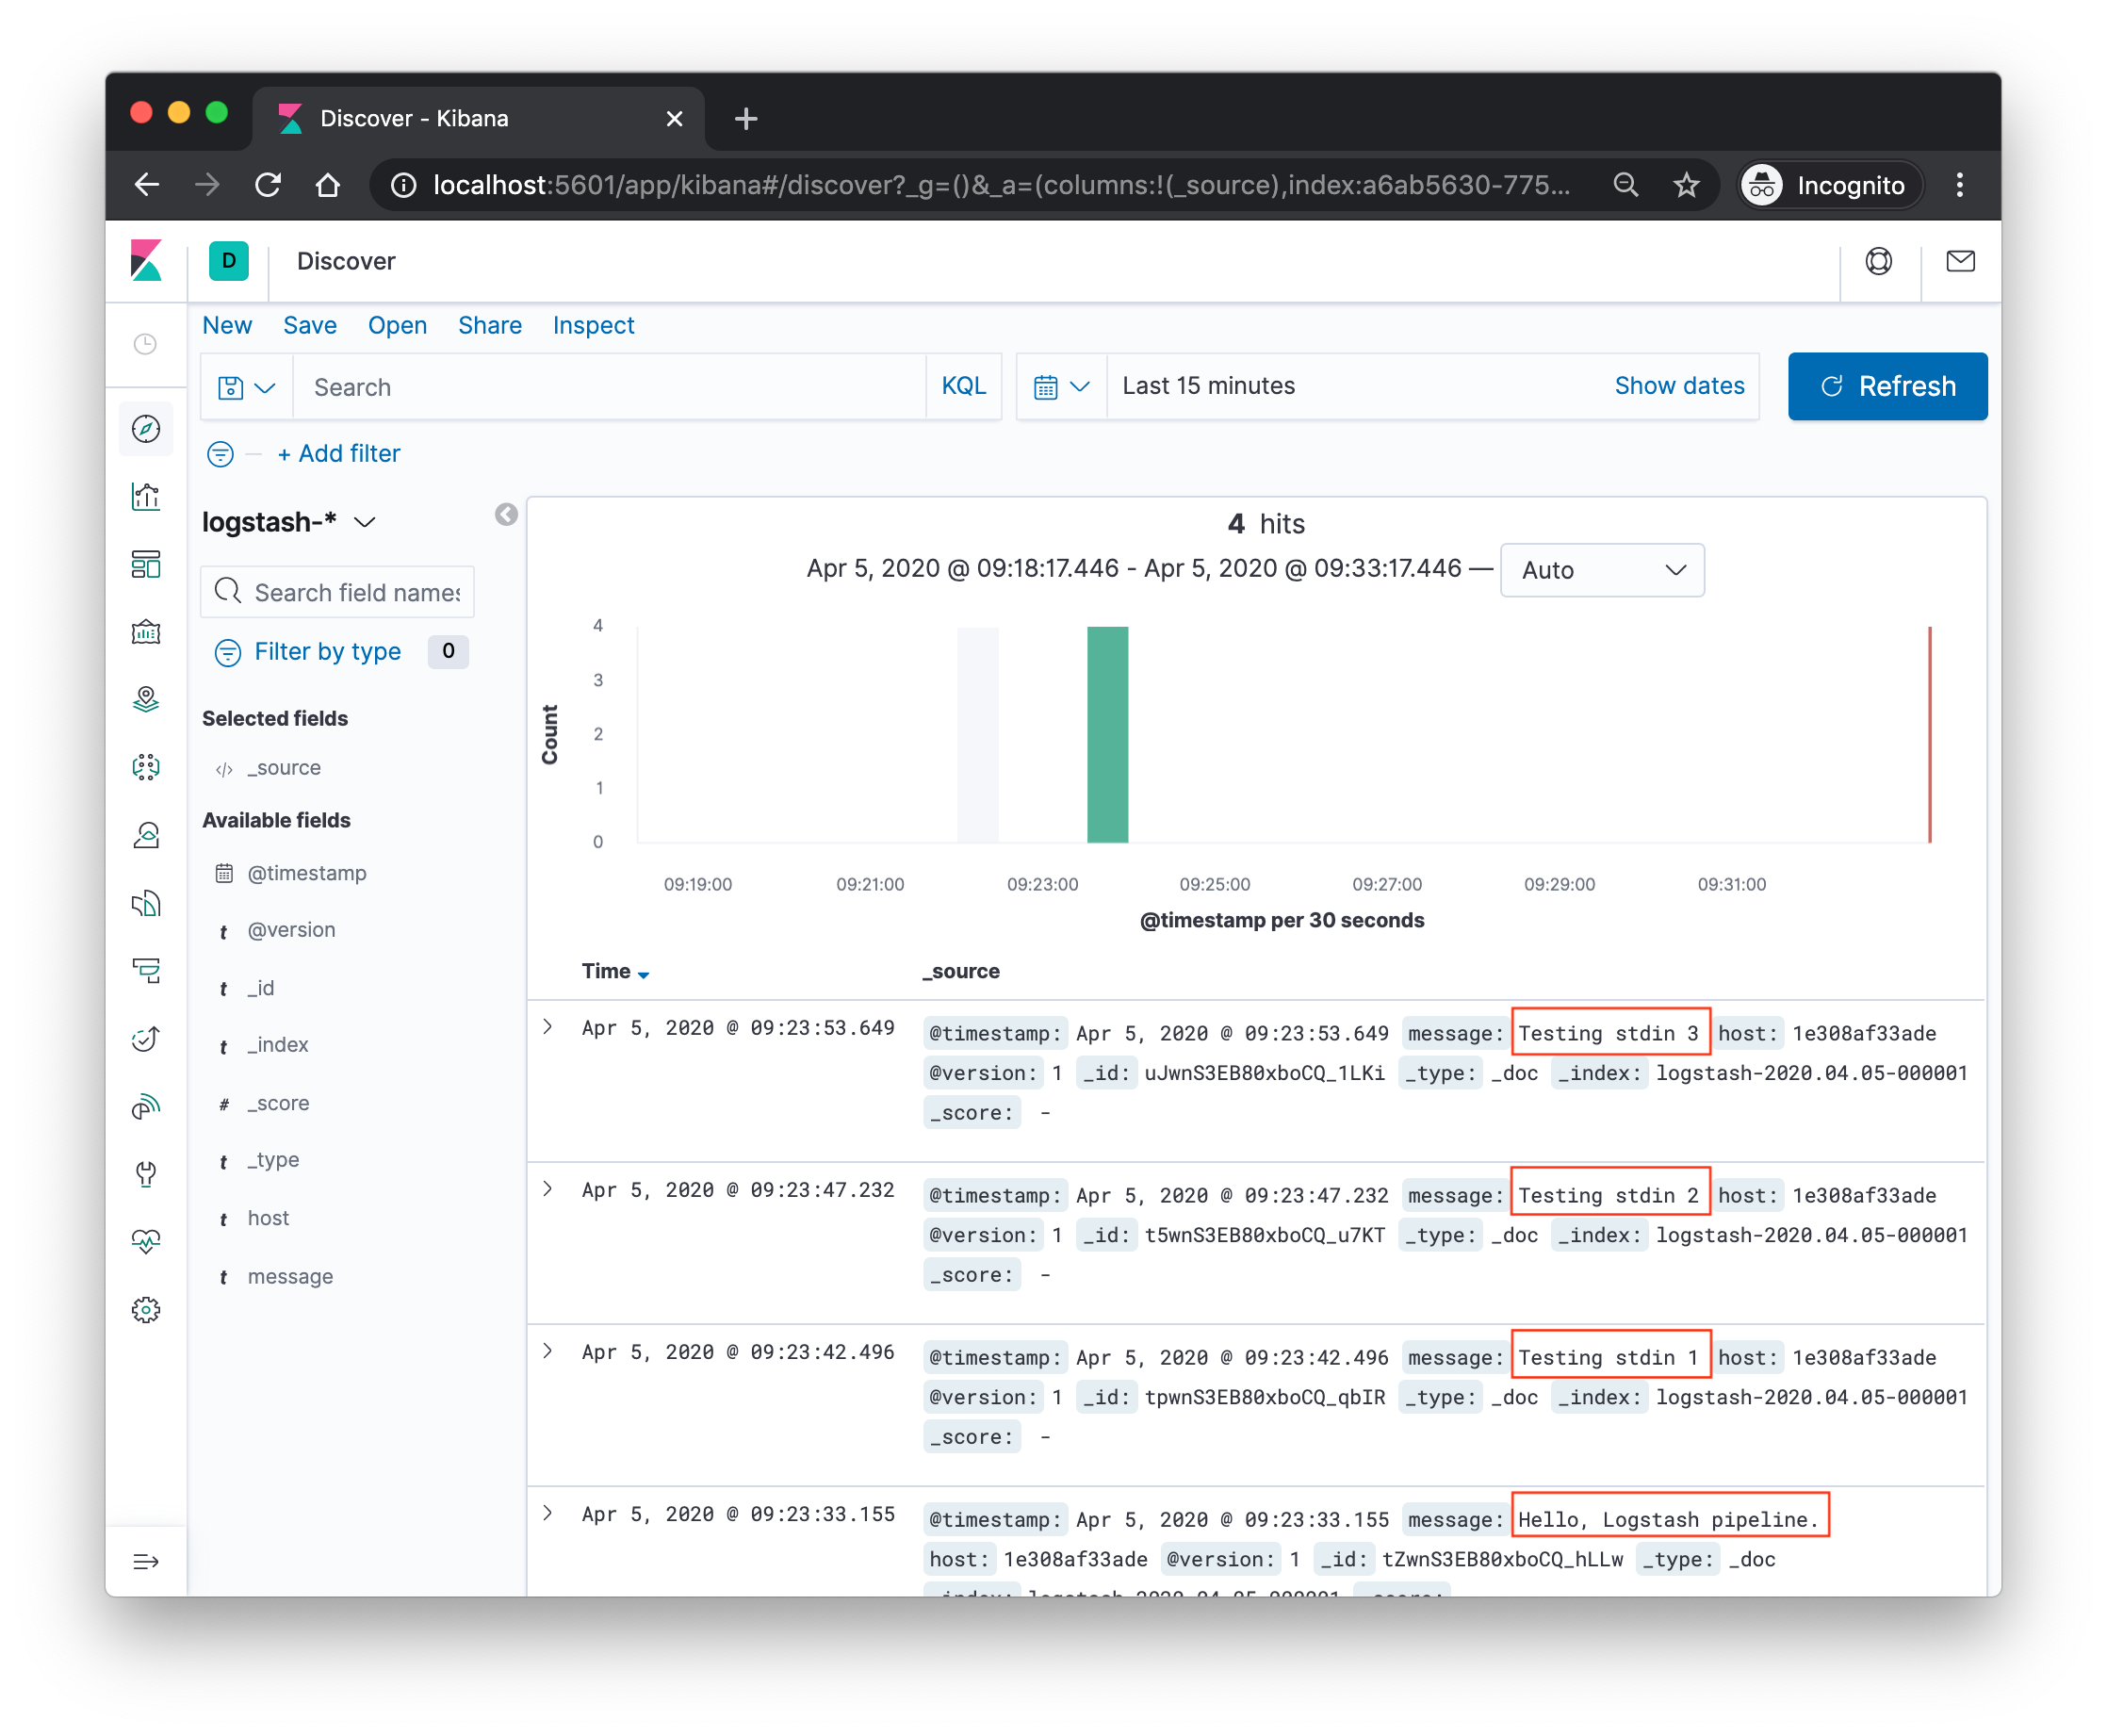
Task: Expand the 09:23:42.496 document row
Action: pyautogui.click(x=547, y=1351)
